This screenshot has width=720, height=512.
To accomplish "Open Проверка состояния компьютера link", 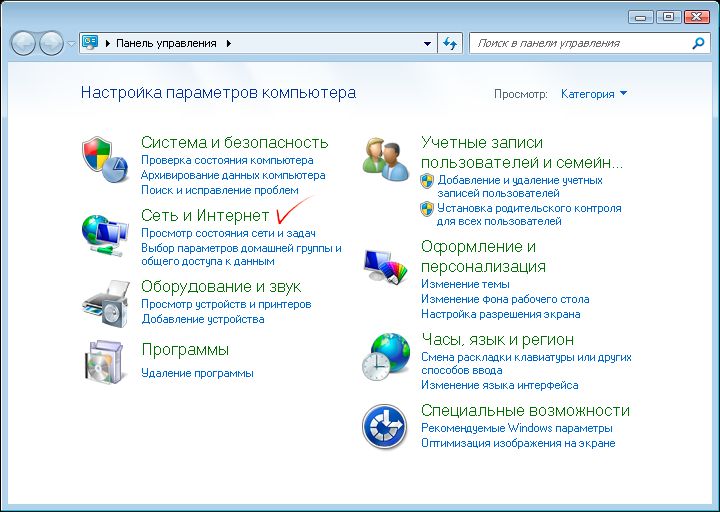I will click(227, 160).
